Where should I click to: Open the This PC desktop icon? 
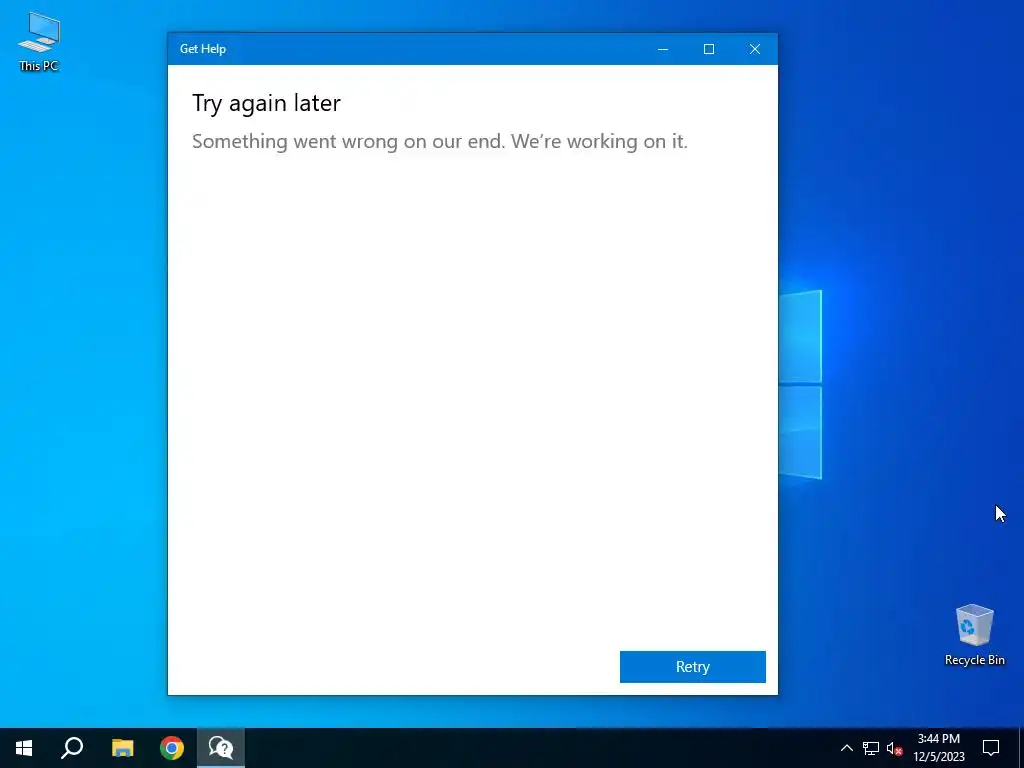click(39, 42)
